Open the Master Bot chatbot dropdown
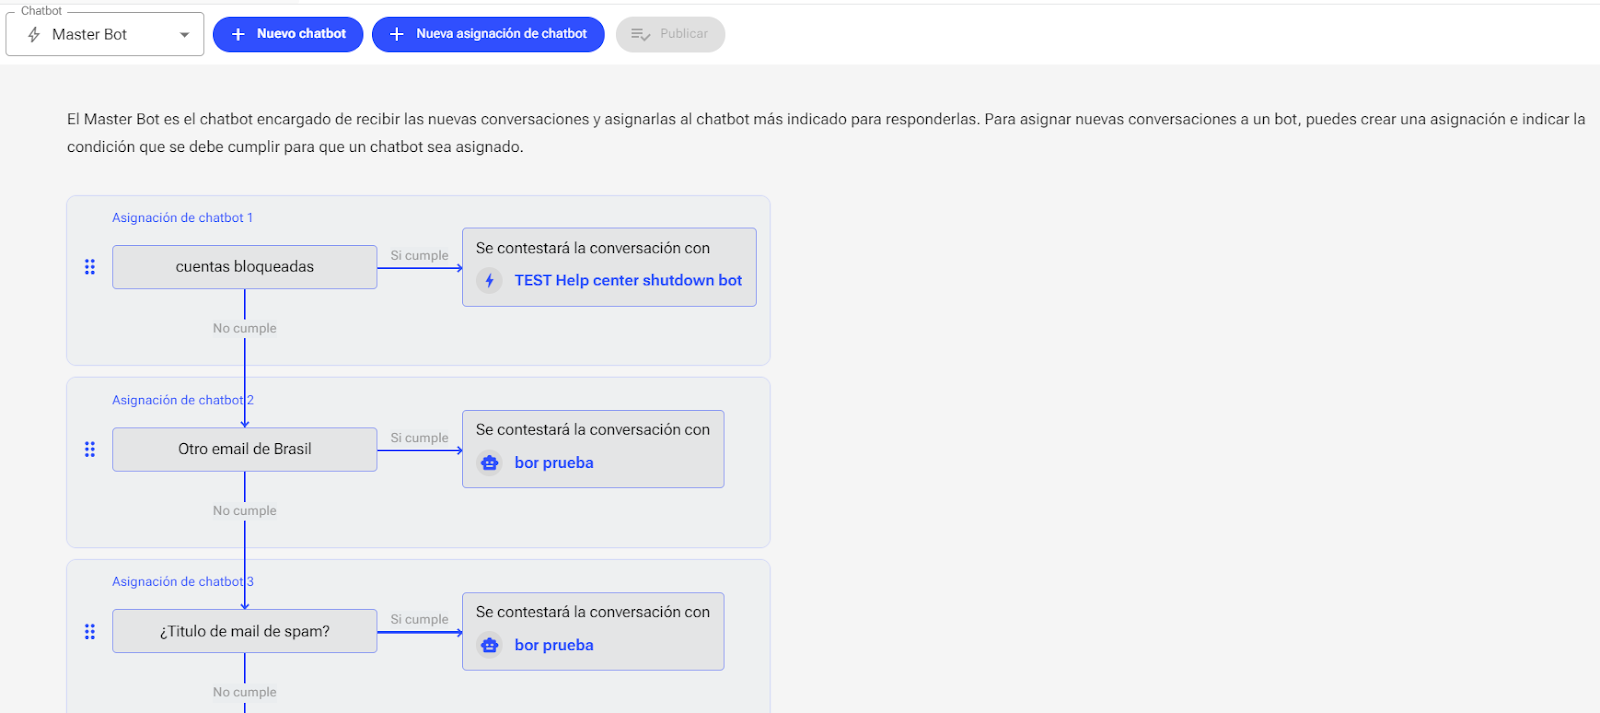The image size is (1600, 713). pyautogui.click(x=105, y=34)
